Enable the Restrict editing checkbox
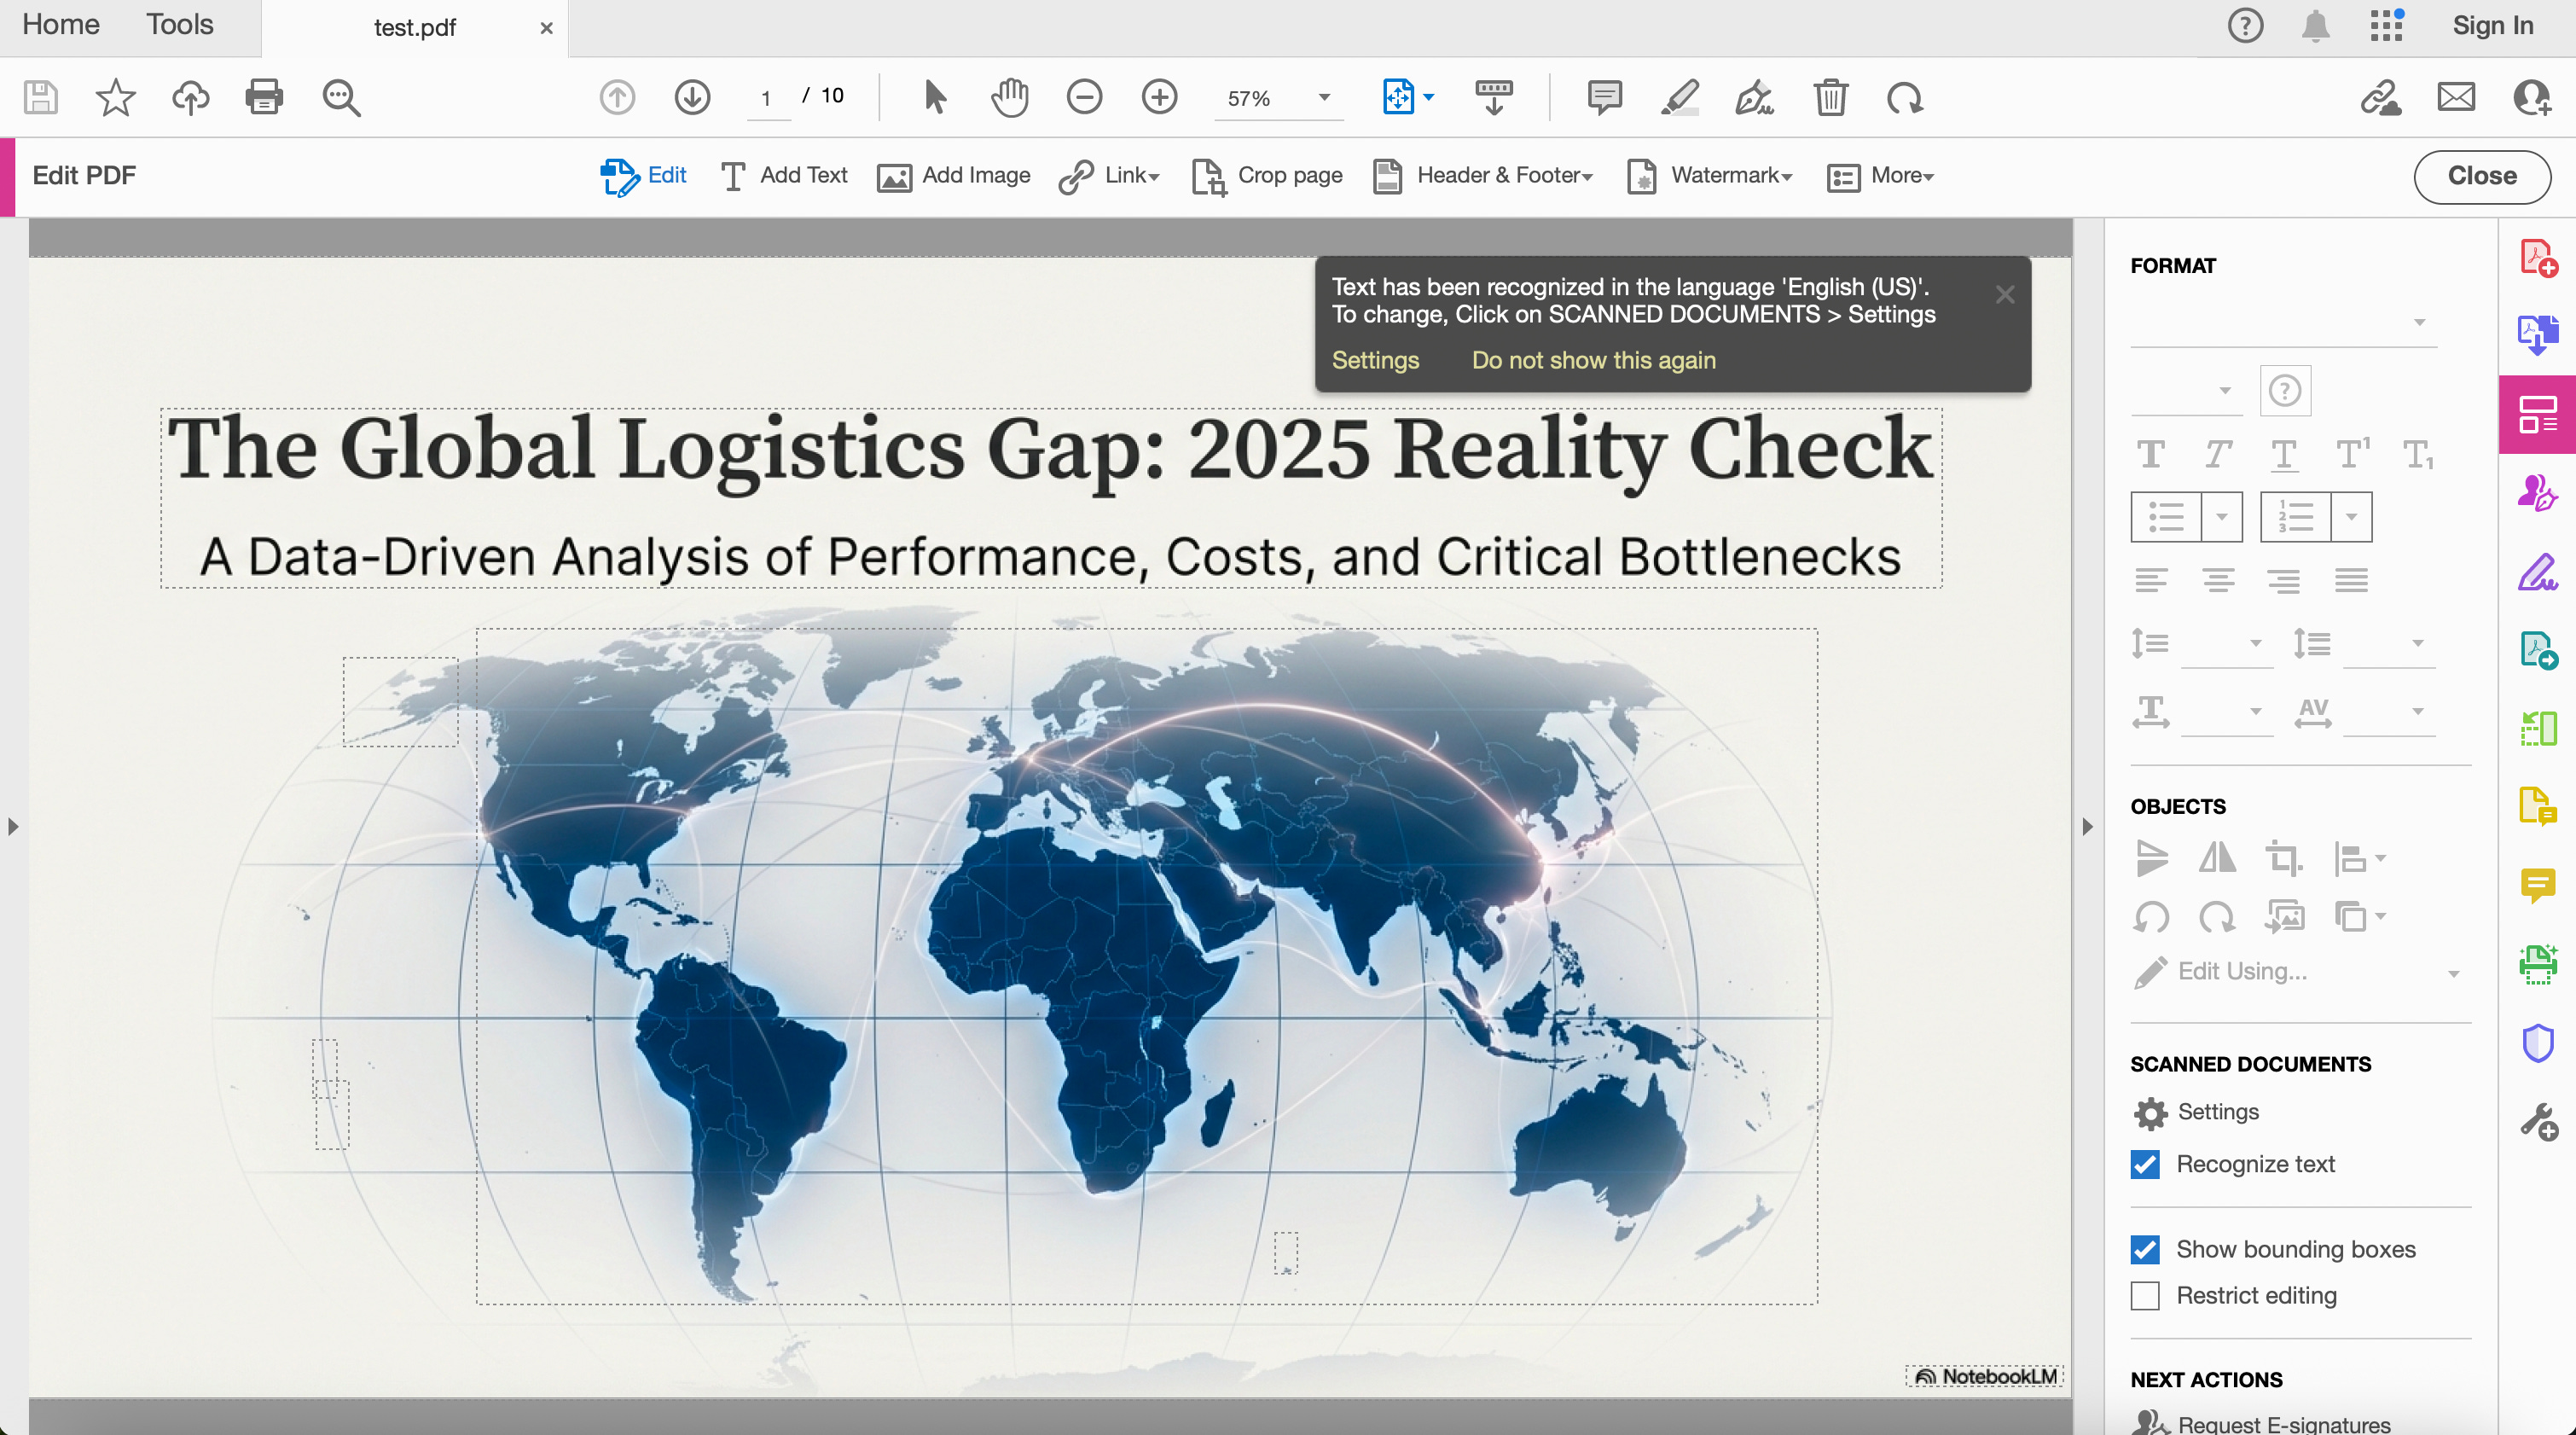The image size is (2576, 1435). click(2145, 1296)
